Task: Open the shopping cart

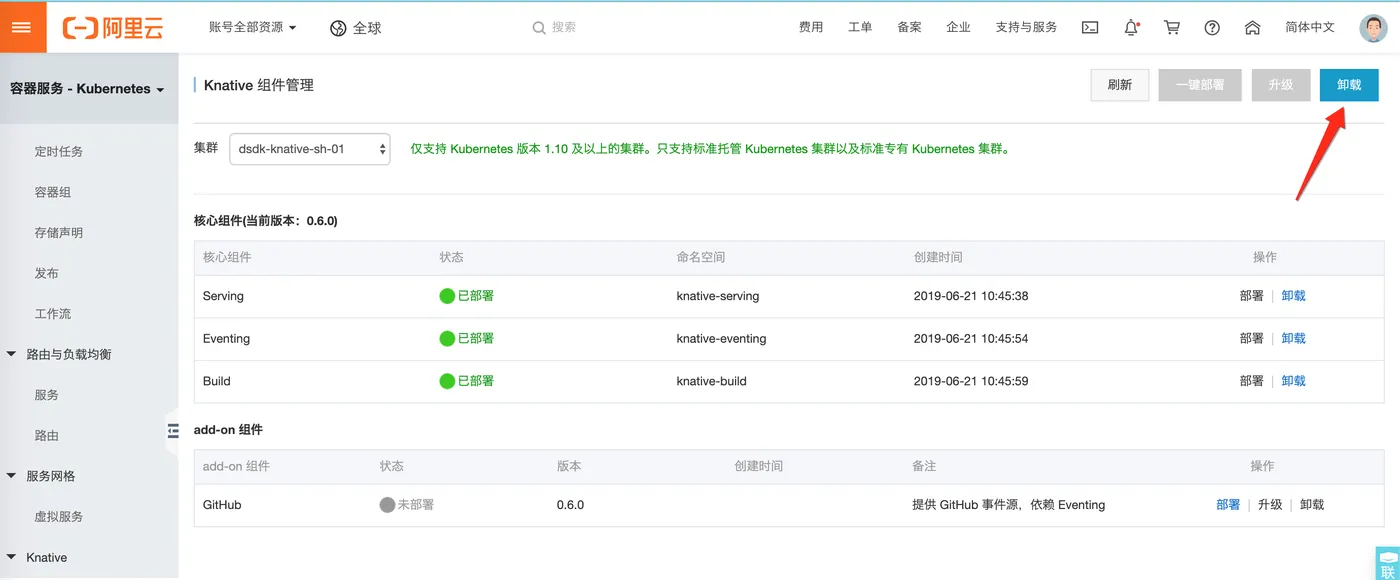Action: point(1172,28)
